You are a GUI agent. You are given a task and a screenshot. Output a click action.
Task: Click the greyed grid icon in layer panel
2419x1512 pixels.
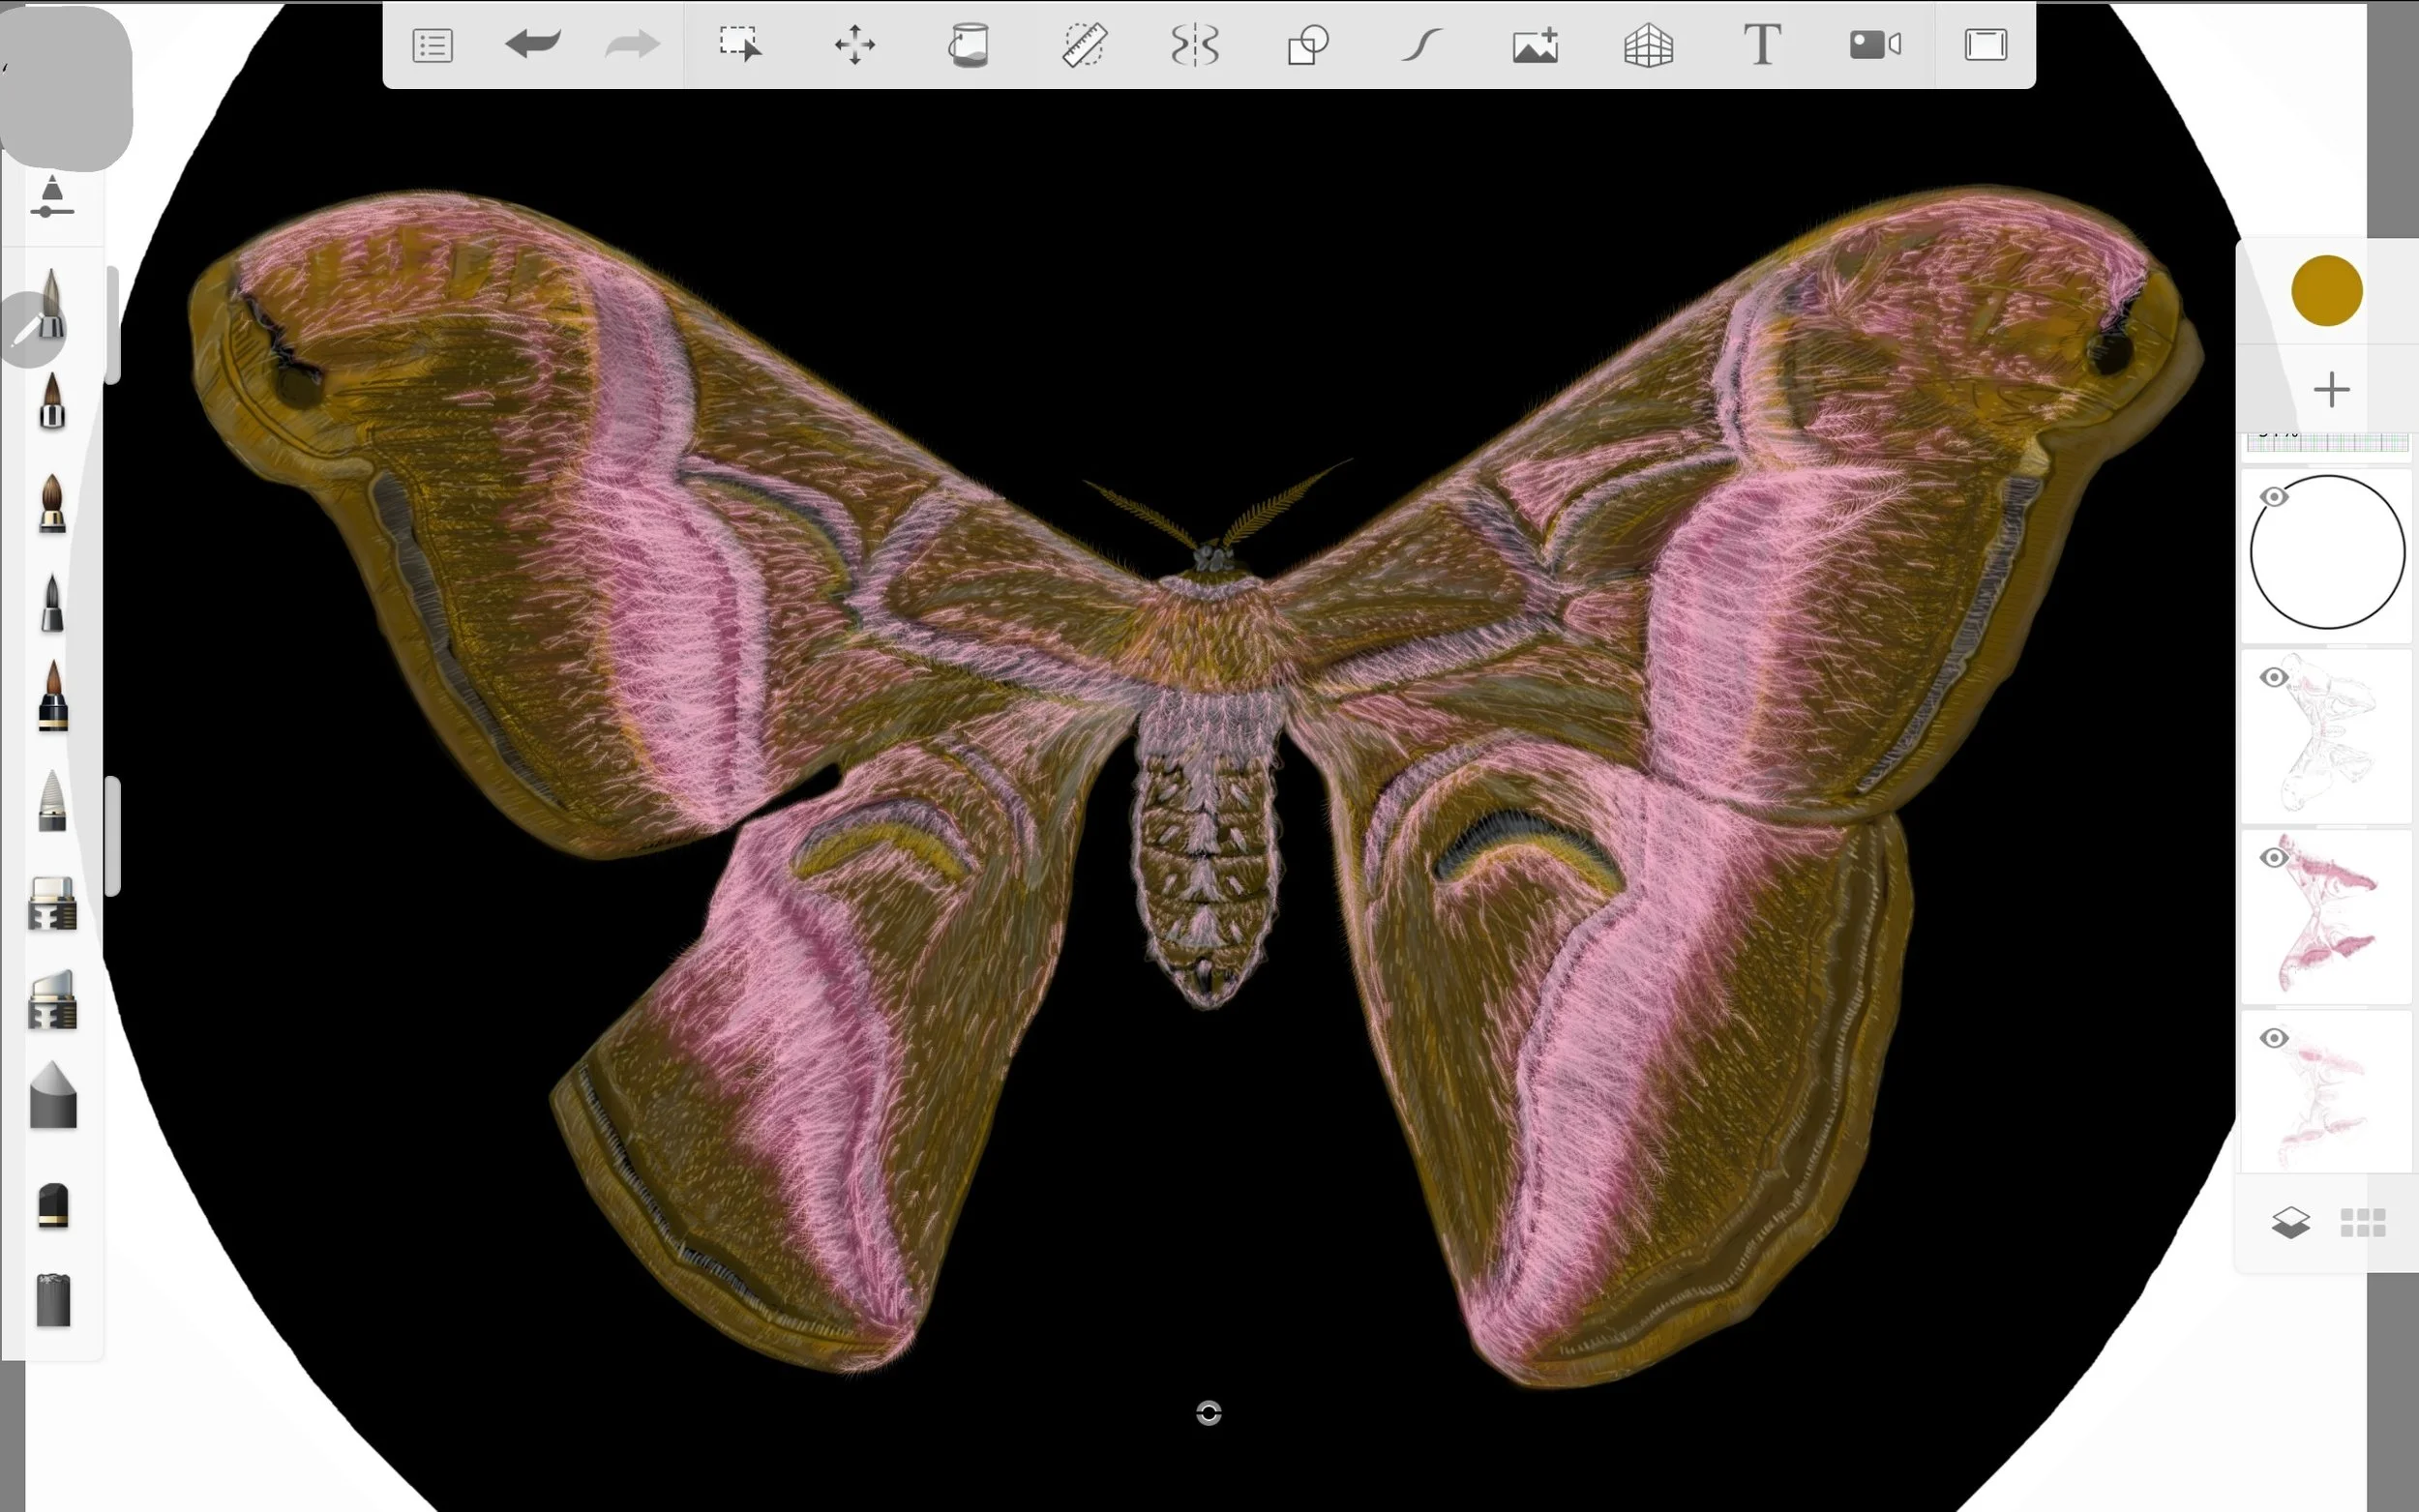pos(2363,1222)
